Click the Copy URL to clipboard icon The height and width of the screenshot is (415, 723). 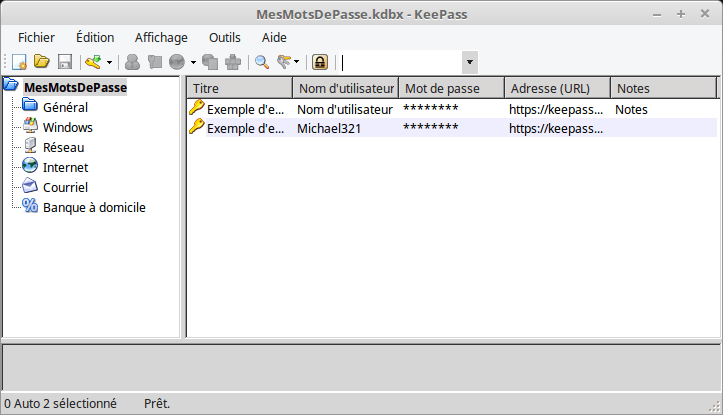[210, 61]
